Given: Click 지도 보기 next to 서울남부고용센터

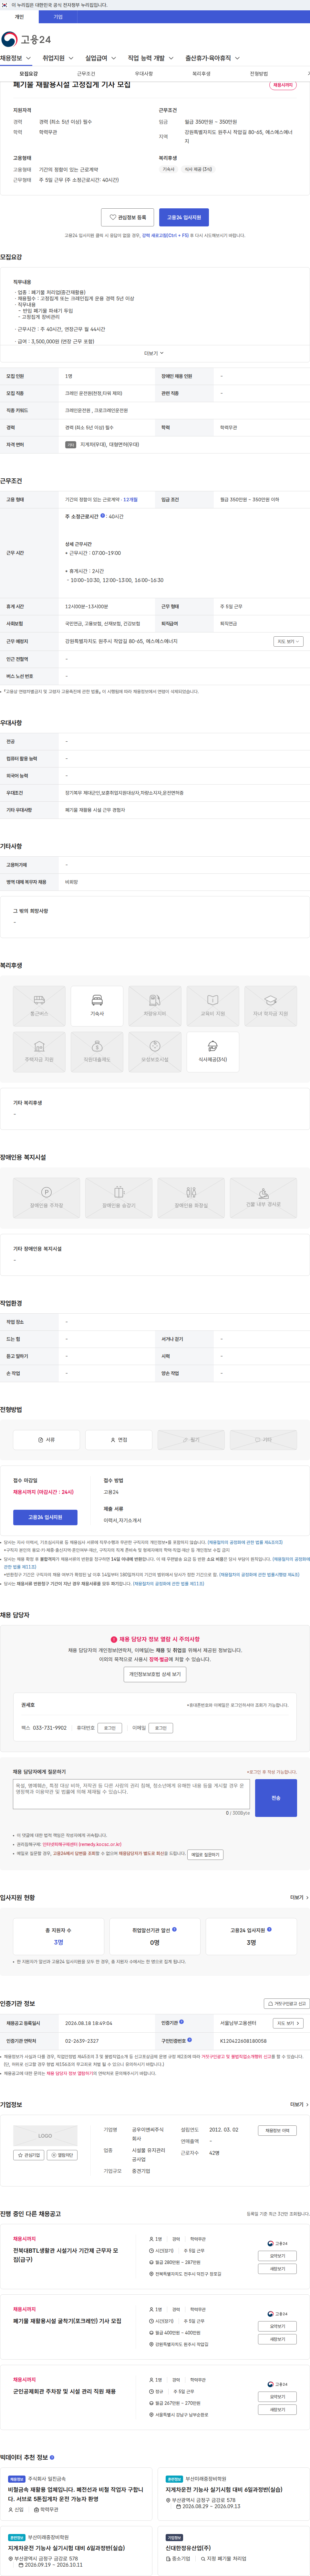Looking at the screenshot, I should pos(288,2023).
